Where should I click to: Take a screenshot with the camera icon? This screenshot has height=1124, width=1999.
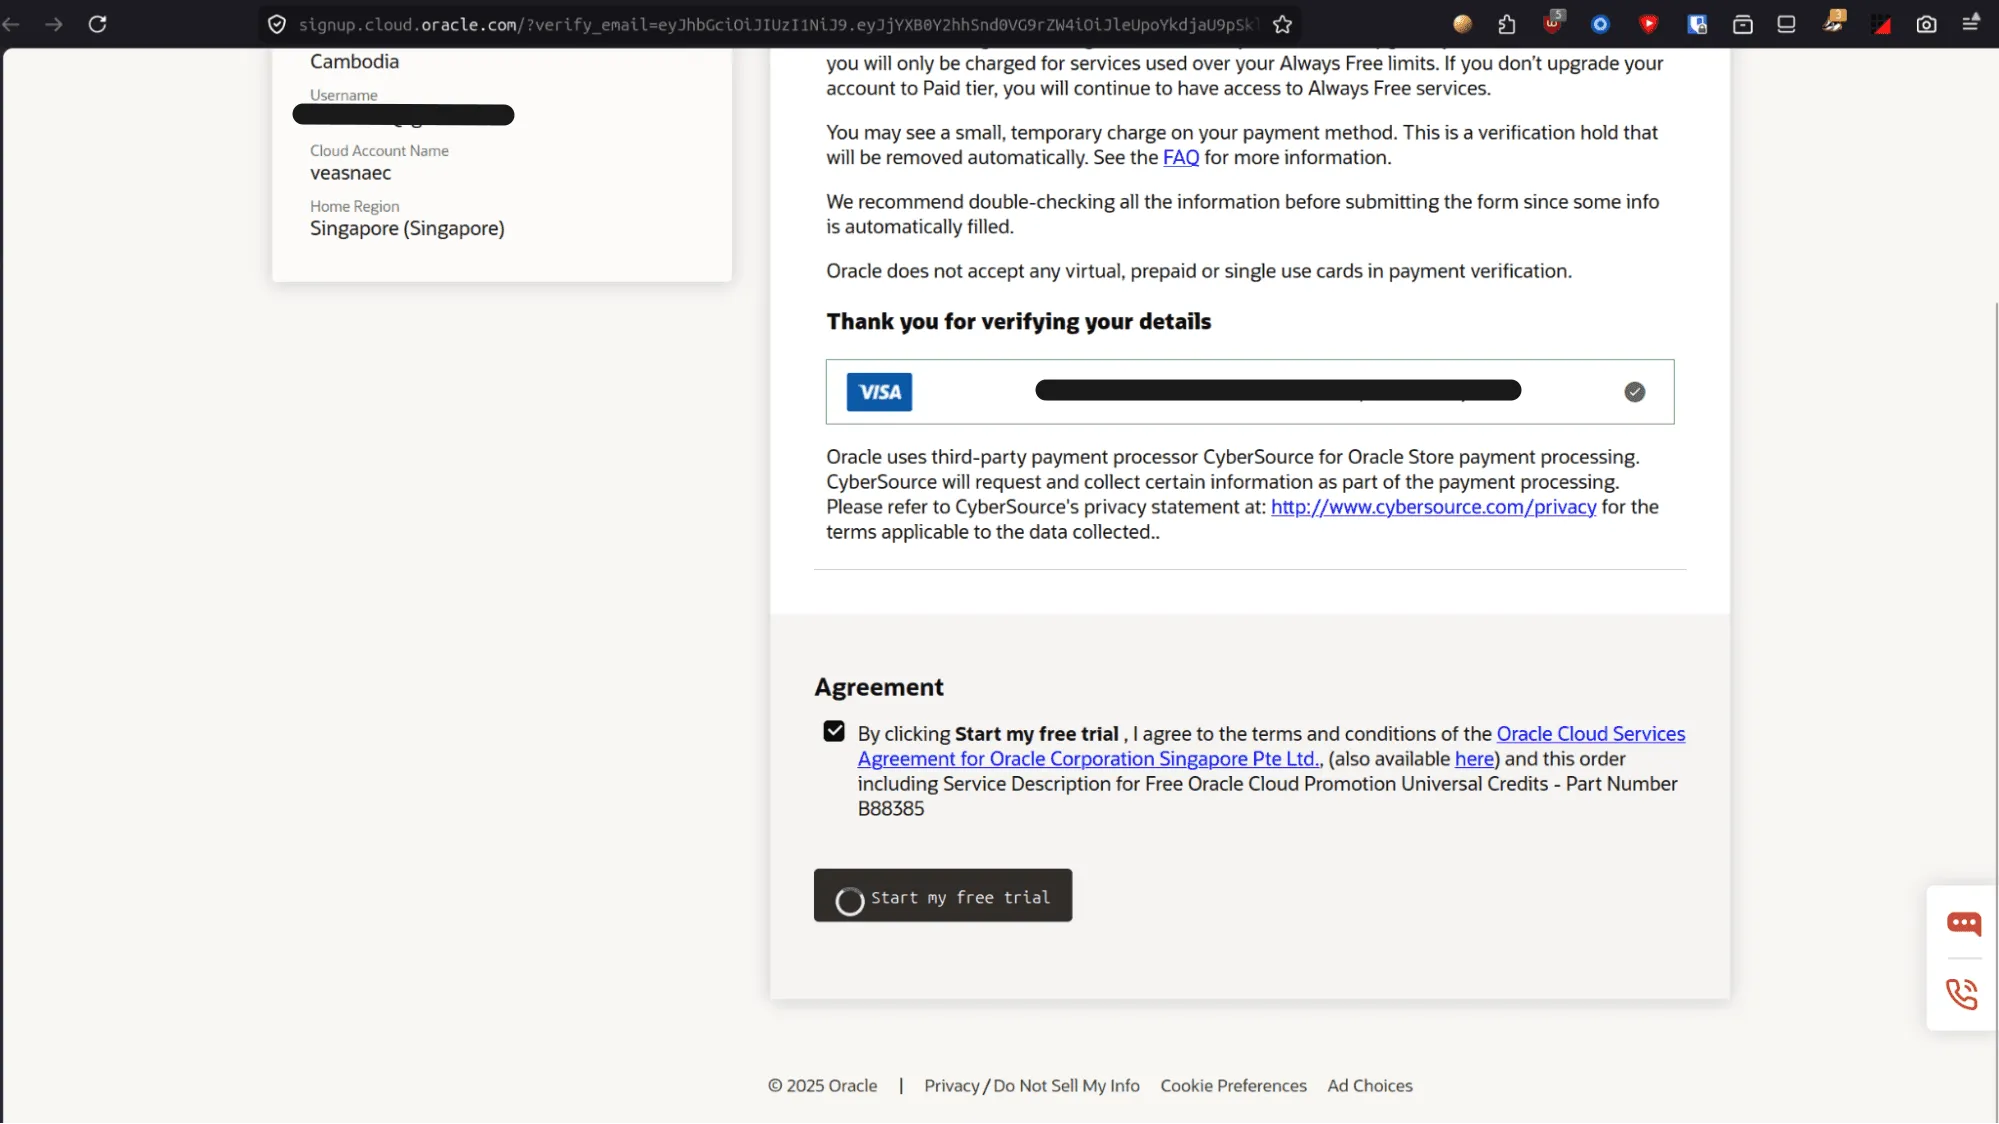point(1926,24)
